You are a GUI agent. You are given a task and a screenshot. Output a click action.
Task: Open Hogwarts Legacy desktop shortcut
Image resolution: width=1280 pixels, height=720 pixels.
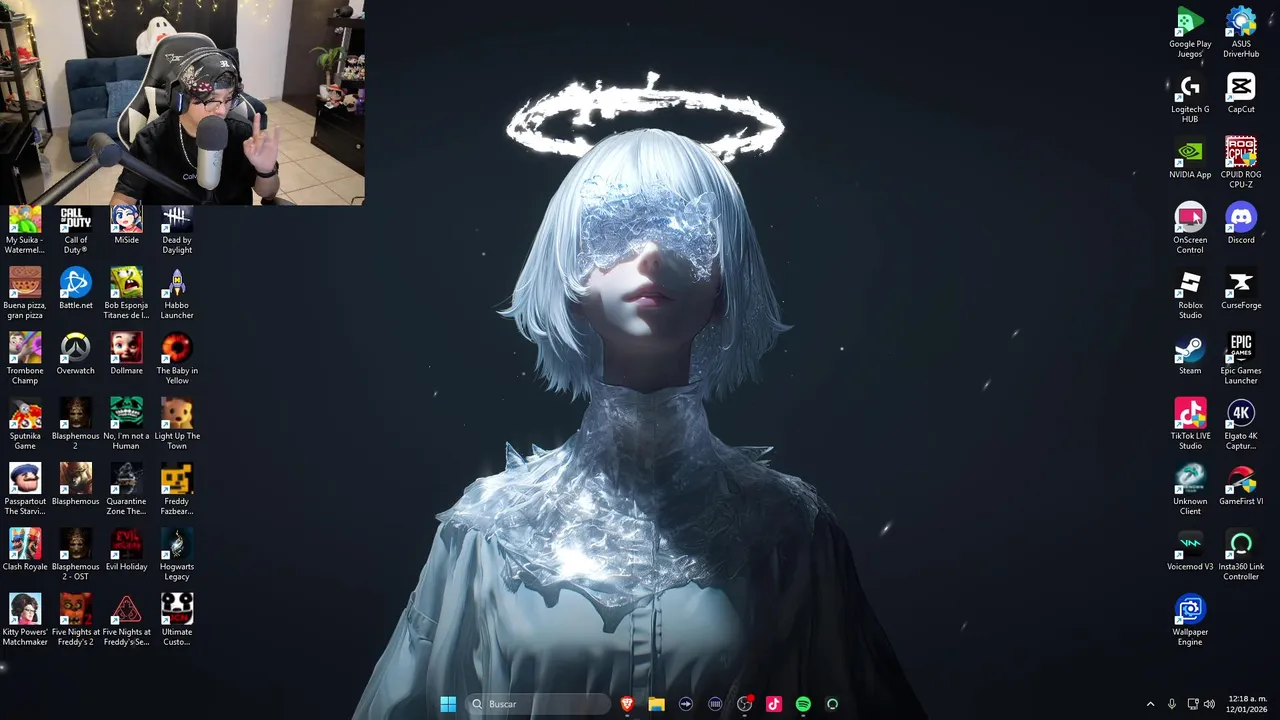(x=177, y=556)
